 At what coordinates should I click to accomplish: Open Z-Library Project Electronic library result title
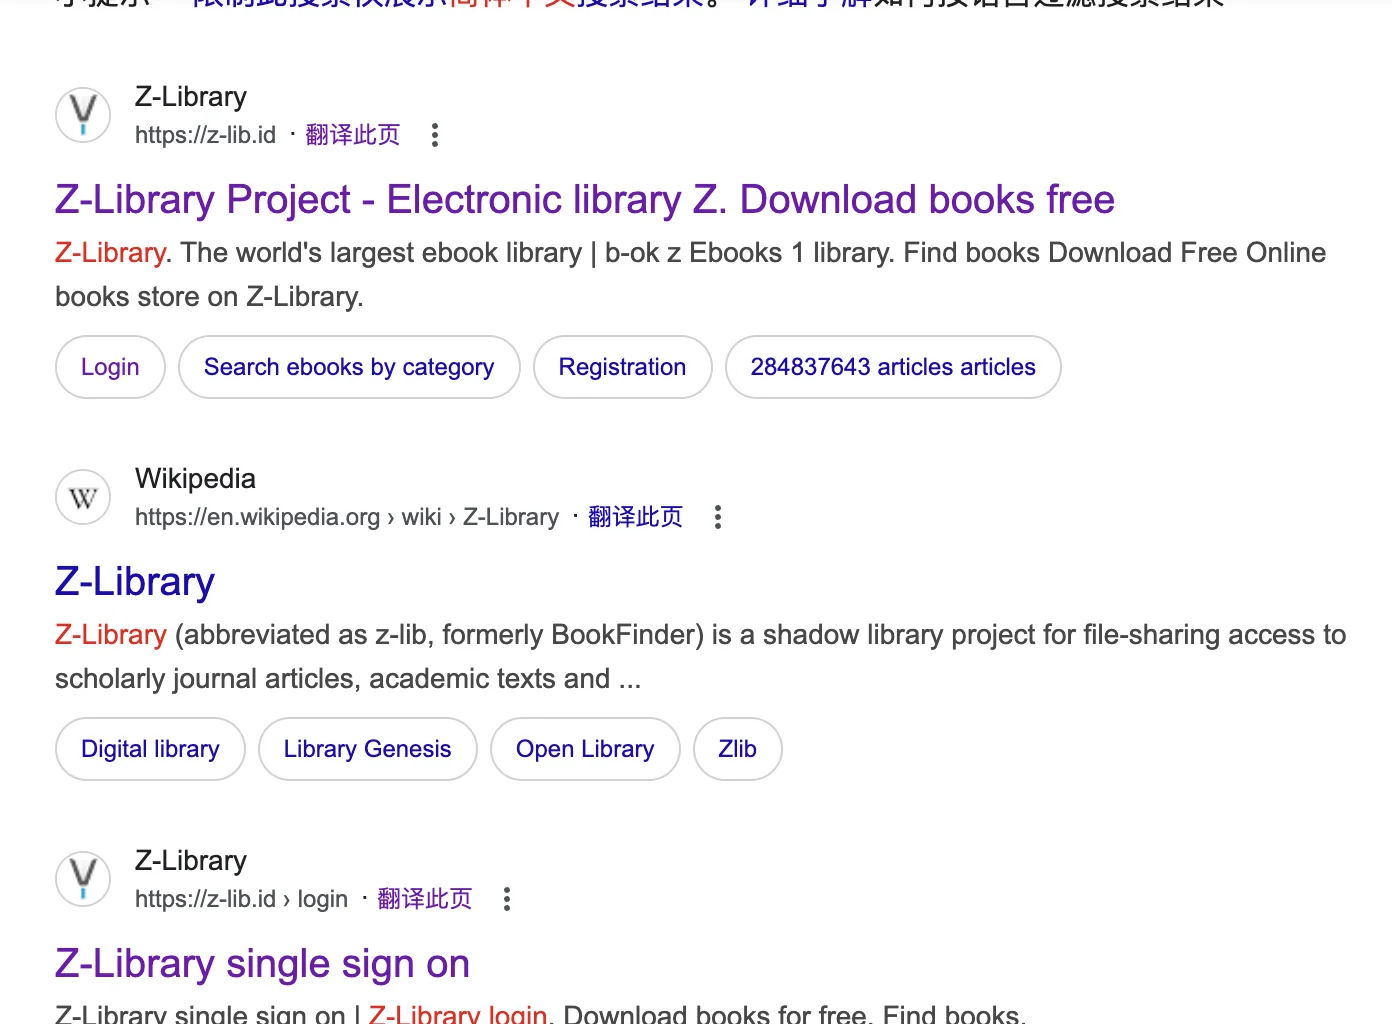pos(584,200)
